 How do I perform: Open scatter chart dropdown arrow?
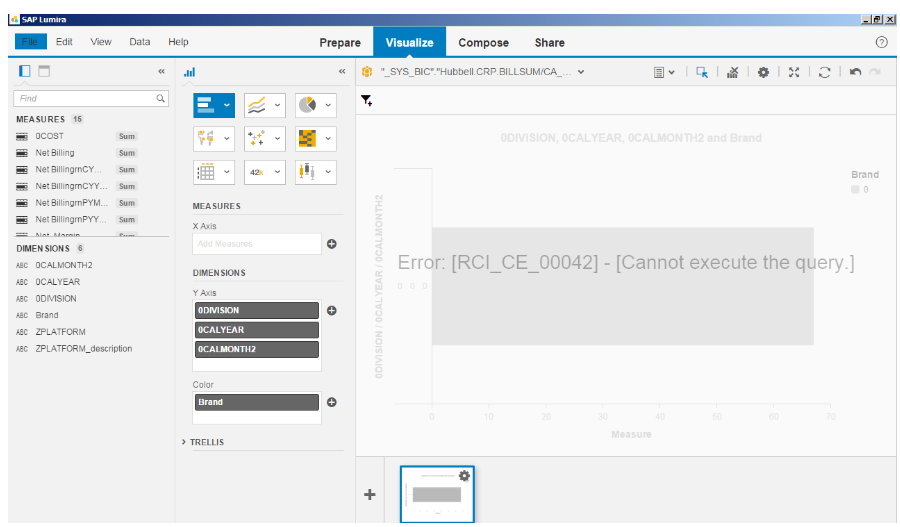(277, 138)
